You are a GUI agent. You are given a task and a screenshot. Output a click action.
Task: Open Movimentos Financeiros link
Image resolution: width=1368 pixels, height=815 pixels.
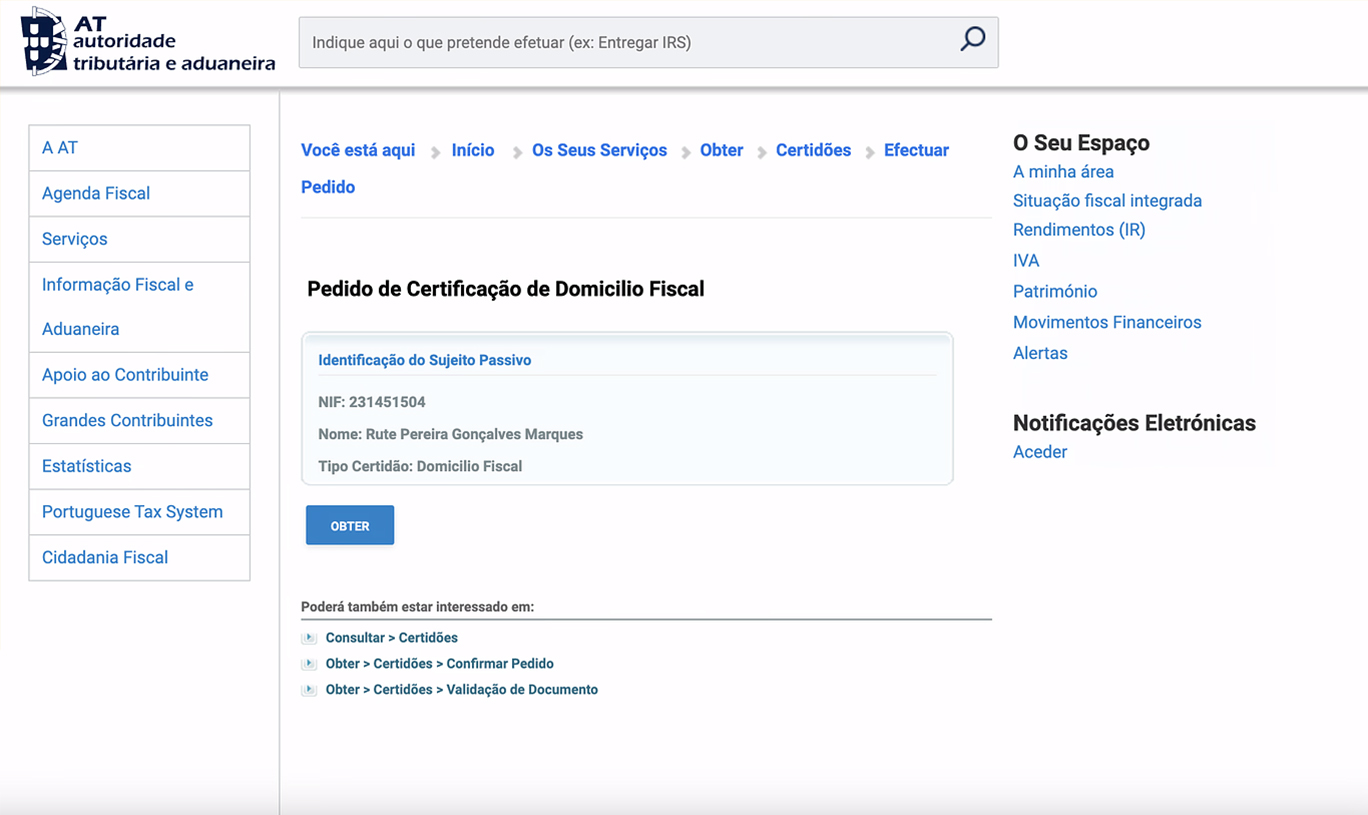click(1107, 323)
